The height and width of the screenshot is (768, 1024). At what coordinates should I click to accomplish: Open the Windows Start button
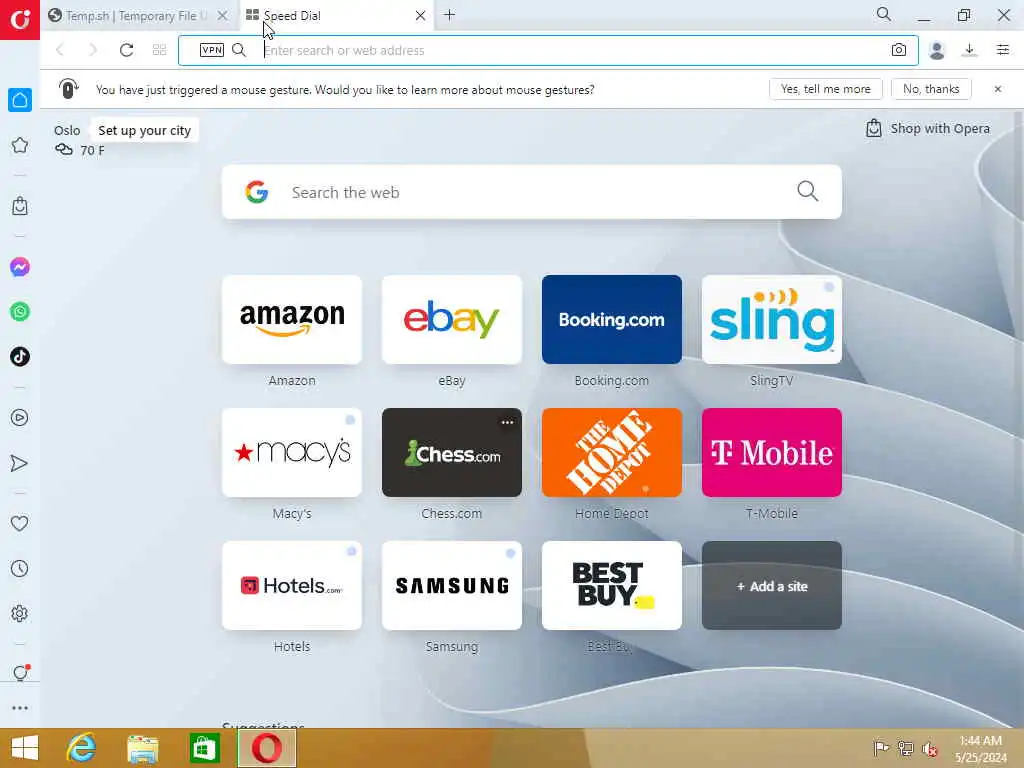(x=25, y=748)
